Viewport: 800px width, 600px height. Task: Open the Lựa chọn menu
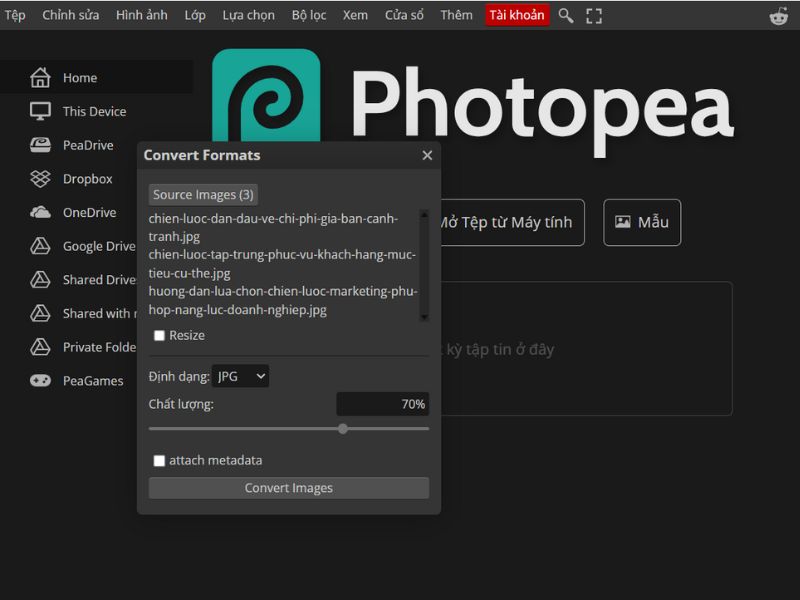pos(248,15)
